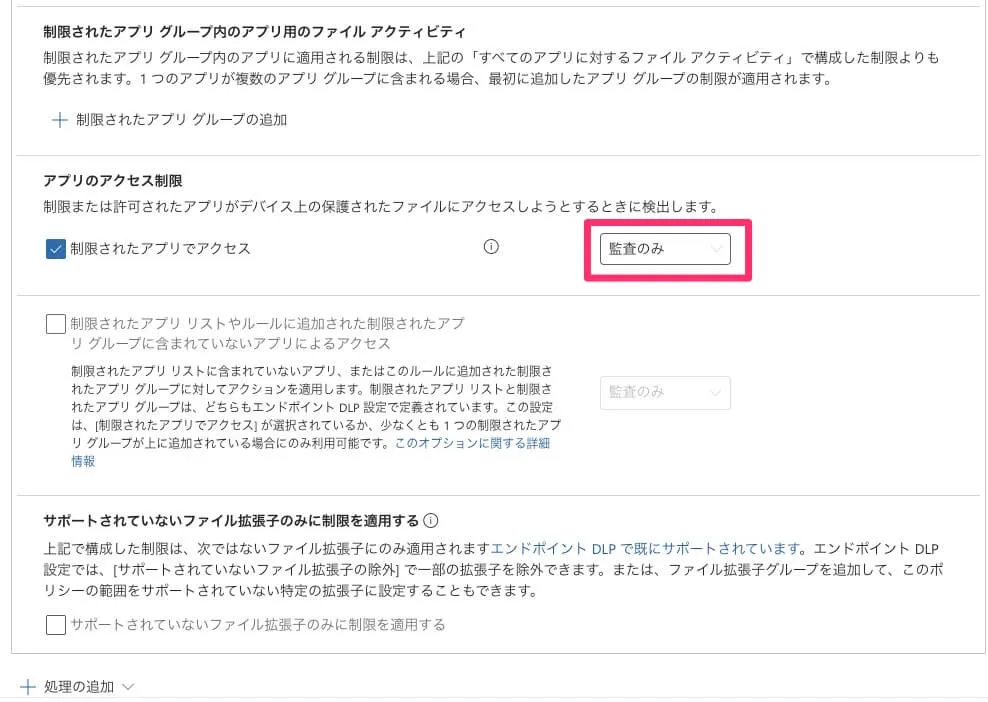Screen dimensions: 988x702
Task: Open the greyed-out 監査のみ dropdown
Action: tap(664, 393)
